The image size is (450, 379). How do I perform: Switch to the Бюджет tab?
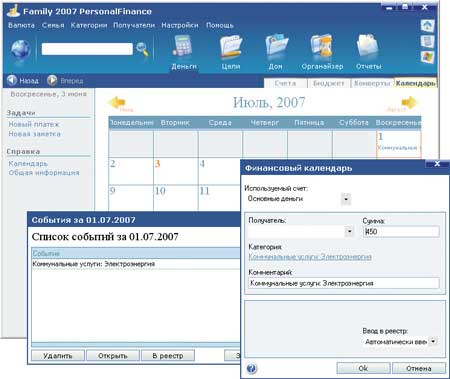coord(329,83)
